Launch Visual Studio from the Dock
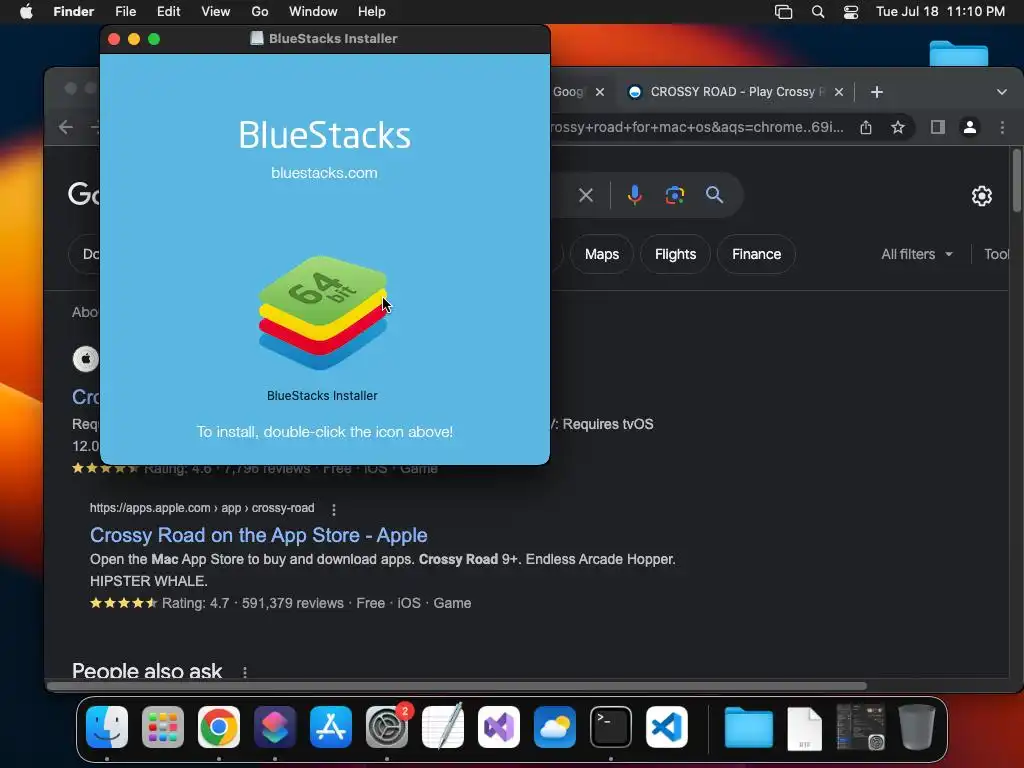Viewport: 1024px width, 768px height. point(499,726)
